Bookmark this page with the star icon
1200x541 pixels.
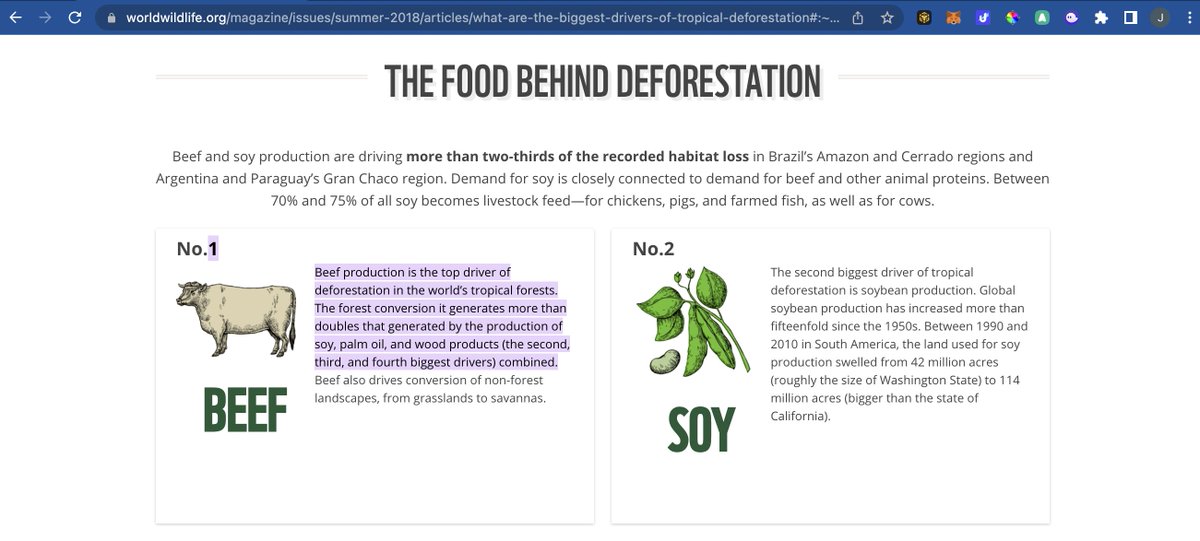coord(886,17)
